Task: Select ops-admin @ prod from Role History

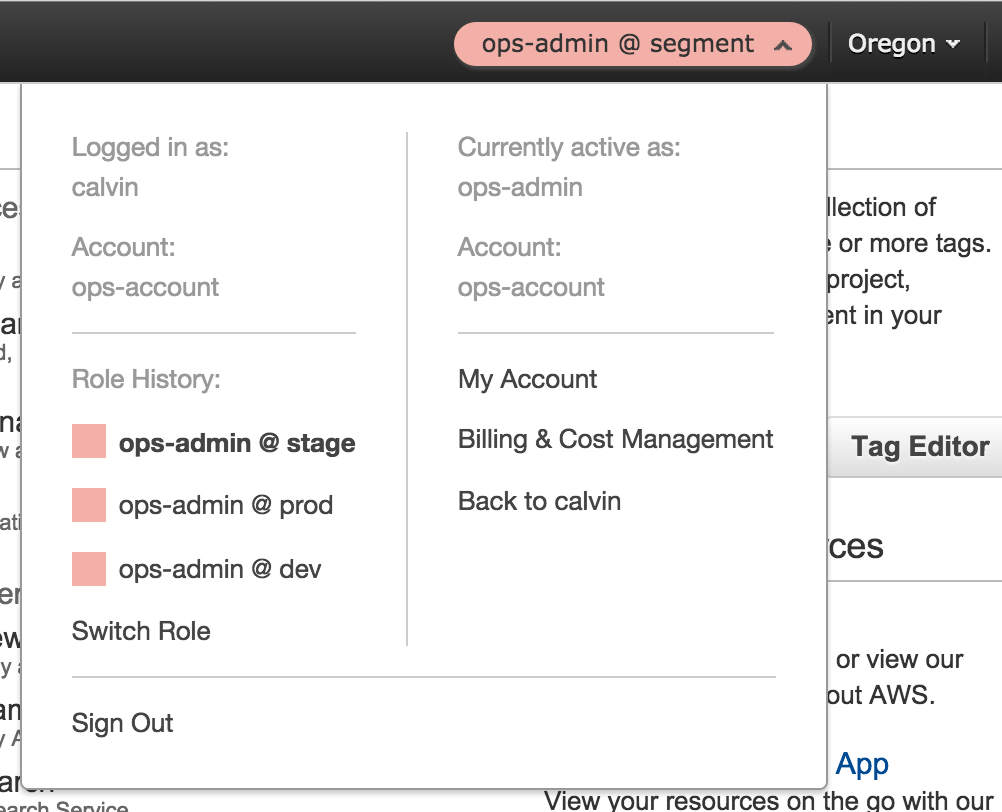Action: click(225, 505)
